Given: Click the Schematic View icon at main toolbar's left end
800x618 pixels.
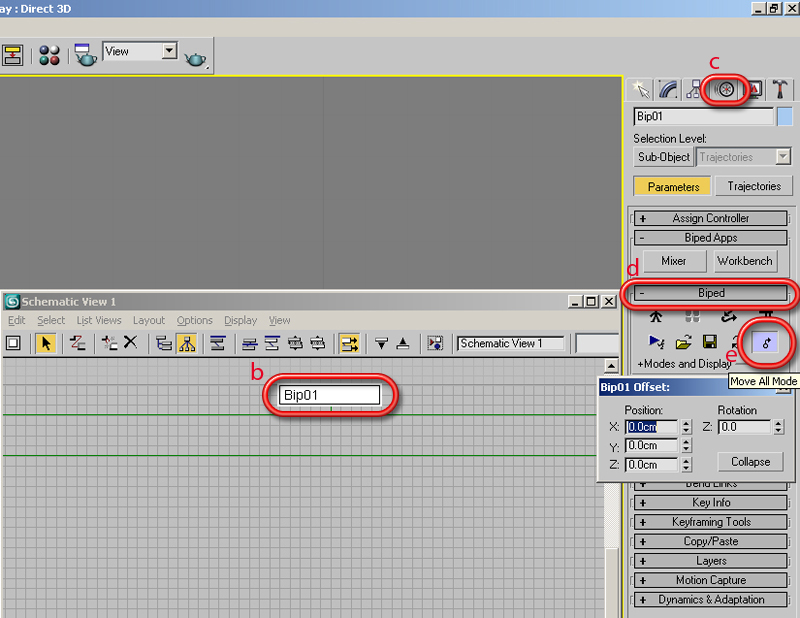Looking at the screenshot, I should tap(12, 55).
